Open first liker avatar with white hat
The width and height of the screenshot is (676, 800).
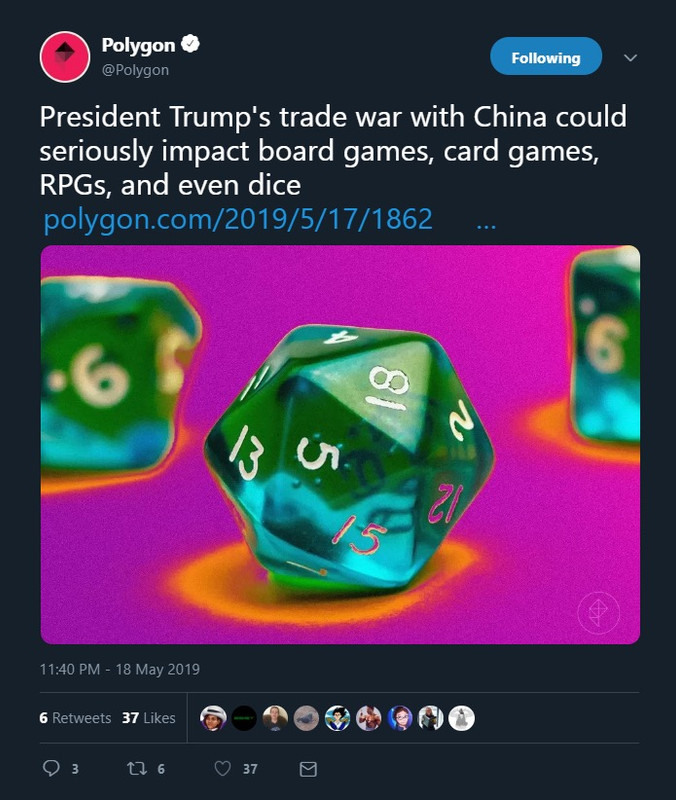213,718
